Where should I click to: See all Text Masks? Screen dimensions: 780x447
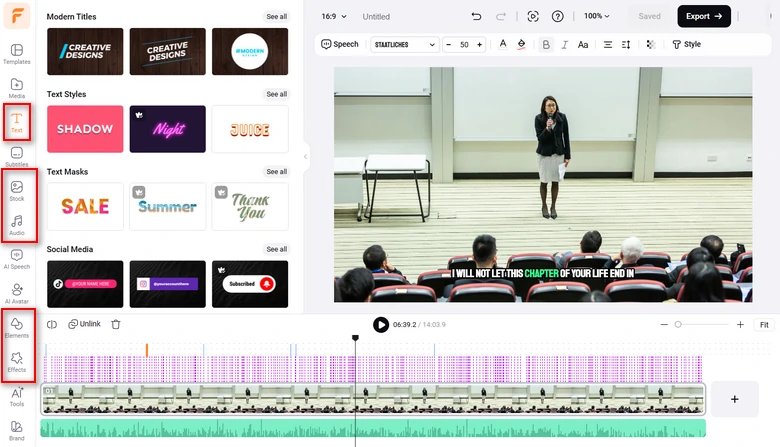click(x=277, y=172)
